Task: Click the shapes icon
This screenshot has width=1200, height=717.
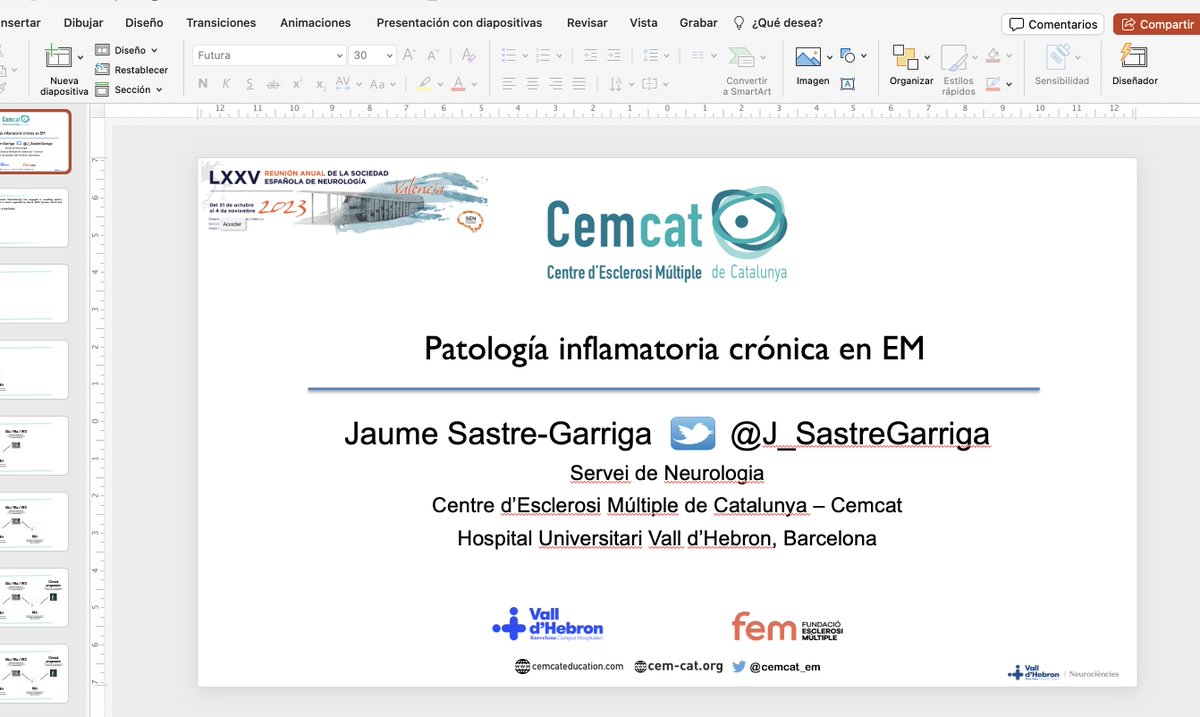Action: tap(848, 56)
